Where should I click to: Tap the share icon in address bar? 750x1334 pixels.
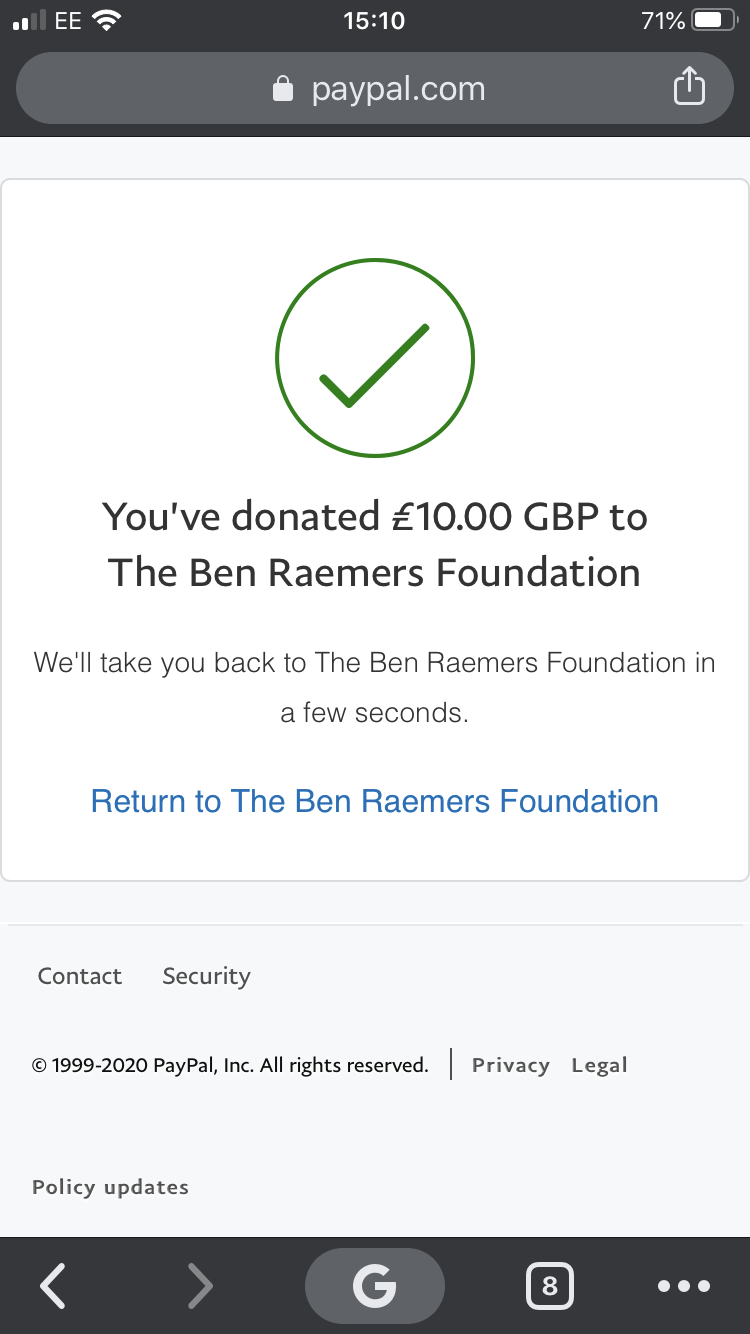[x=689, y=87]
